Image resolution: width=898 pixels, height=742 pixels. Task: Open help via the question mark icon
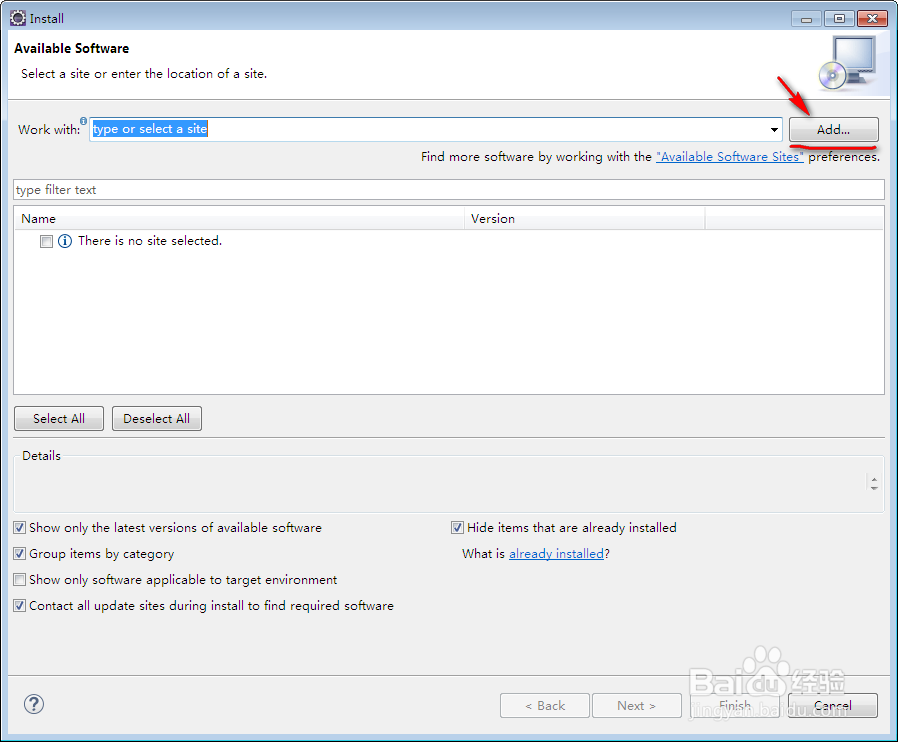(x=34, y=704)
